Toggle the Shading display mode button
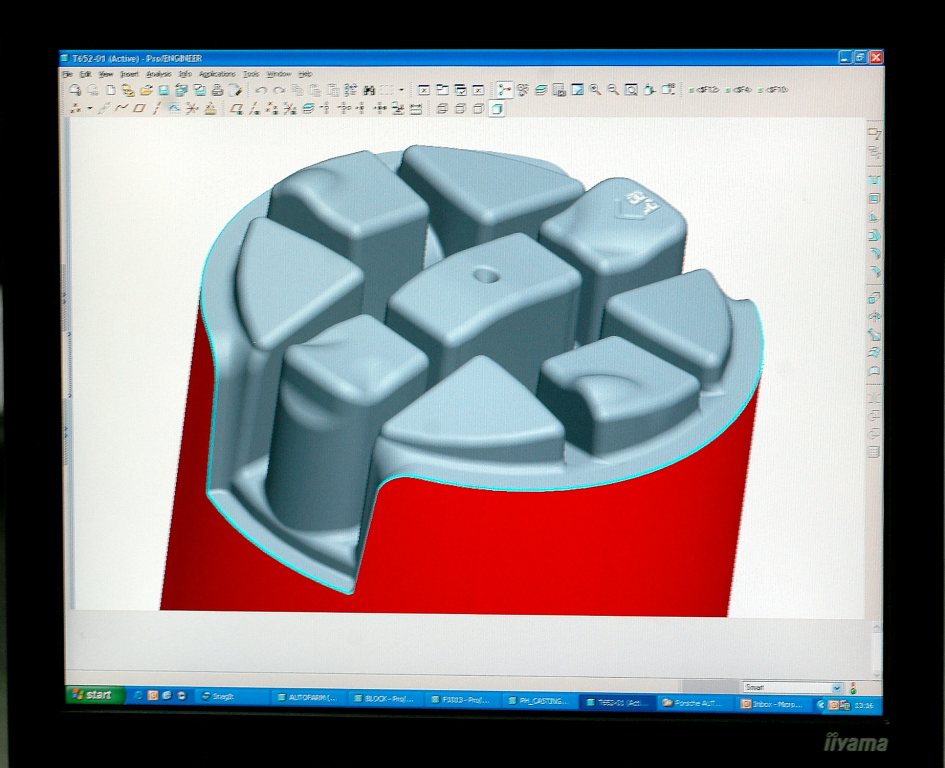 (x=496, y=108)
